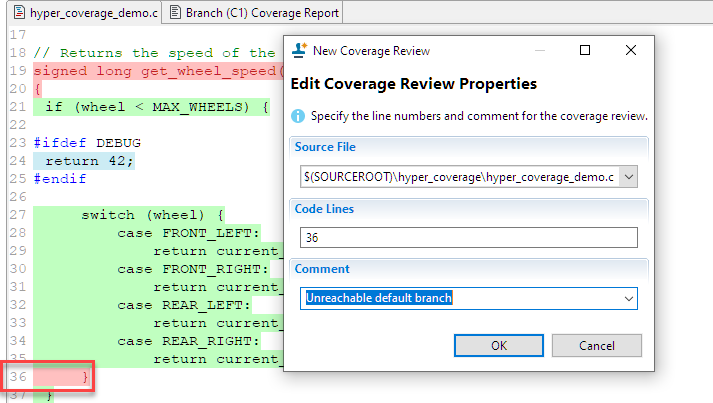Confirm the coverage review with OK
The image size is (713, 403).
[498, 345]
